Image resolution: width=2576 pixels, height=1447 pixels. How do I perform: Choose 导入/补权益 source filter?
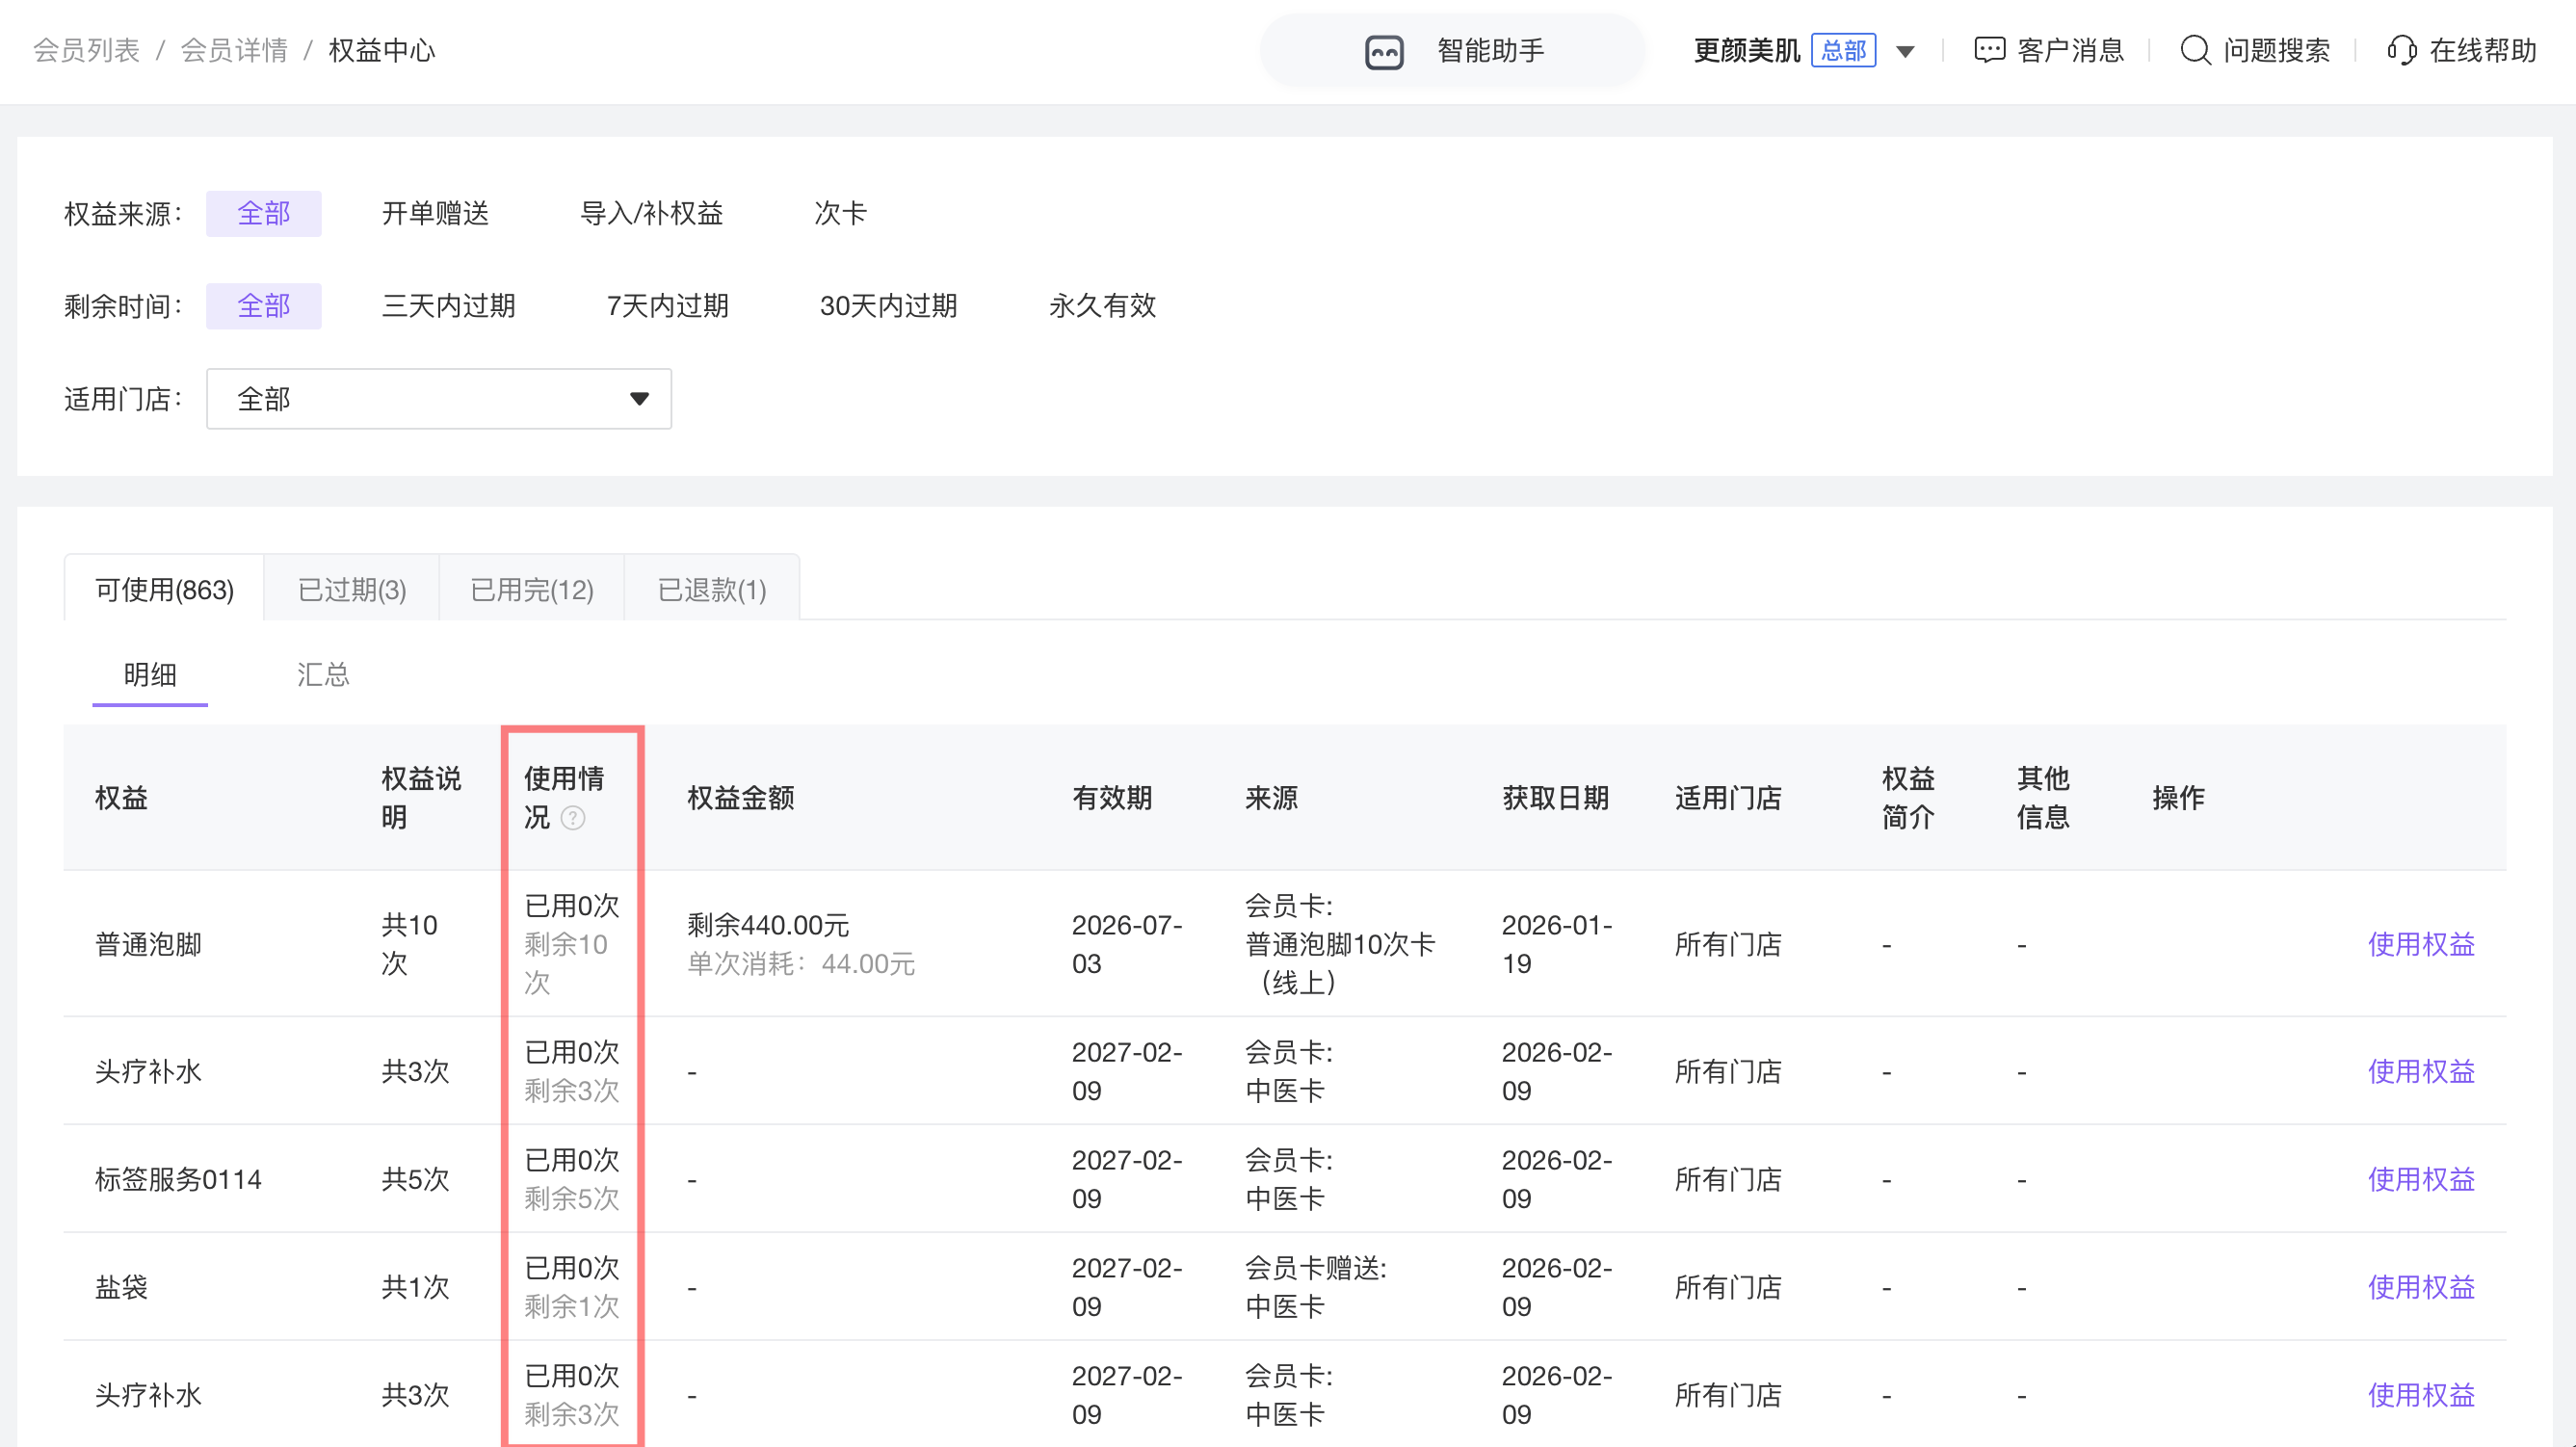point(651,213)
